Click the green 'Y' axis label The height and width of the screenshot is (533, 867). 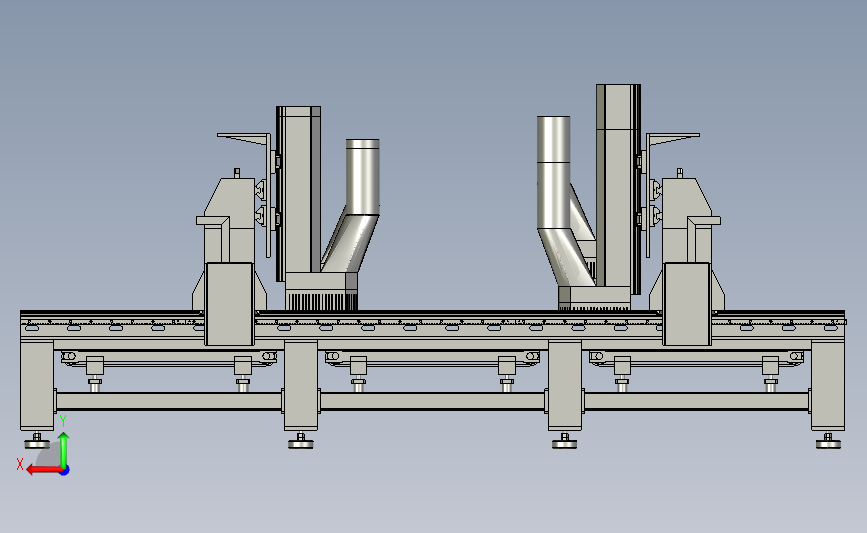coord(63,421)
